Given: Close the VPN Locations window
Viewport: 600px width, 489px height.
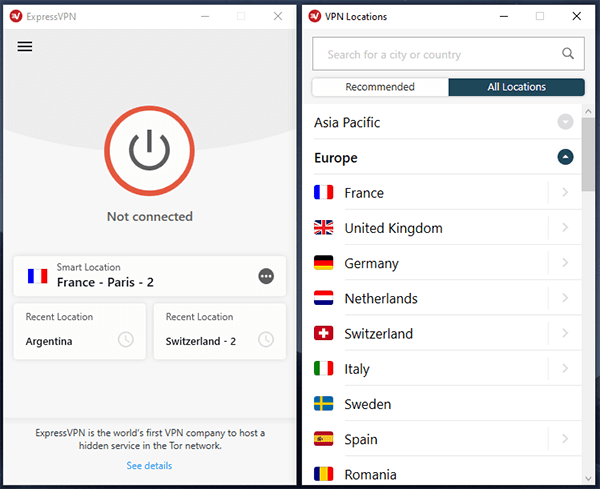Looking at the screenshot, I should coord(577,16).
